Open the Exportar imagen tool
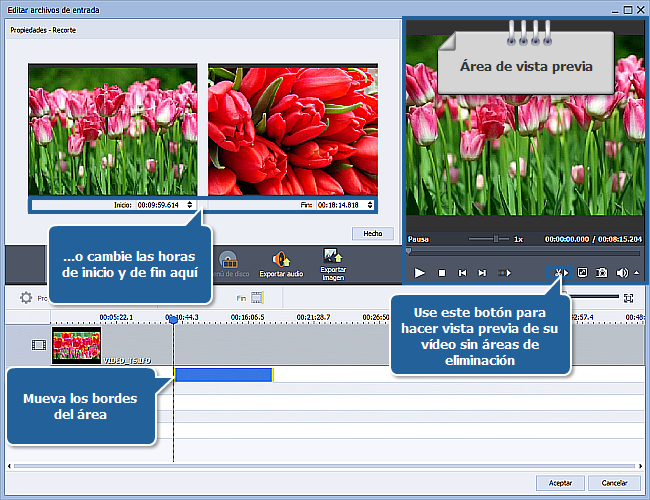 tap(333, 263)
